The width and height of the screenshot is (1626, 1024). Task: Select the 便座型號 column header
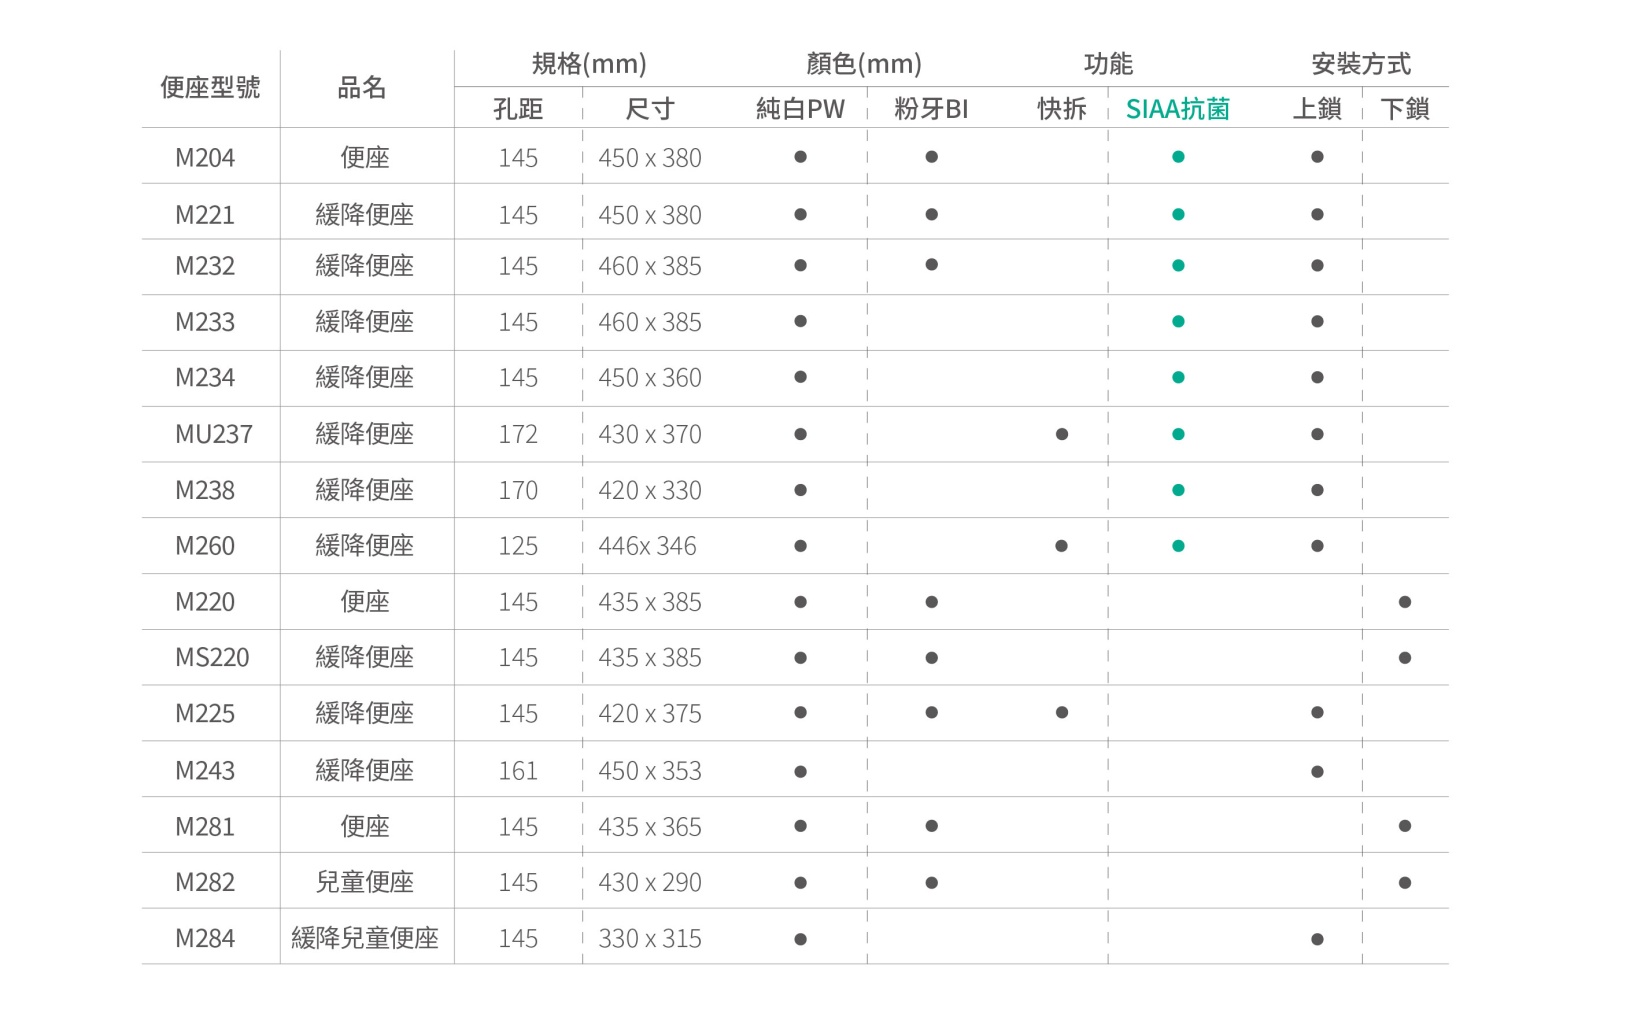pos(210,87)
